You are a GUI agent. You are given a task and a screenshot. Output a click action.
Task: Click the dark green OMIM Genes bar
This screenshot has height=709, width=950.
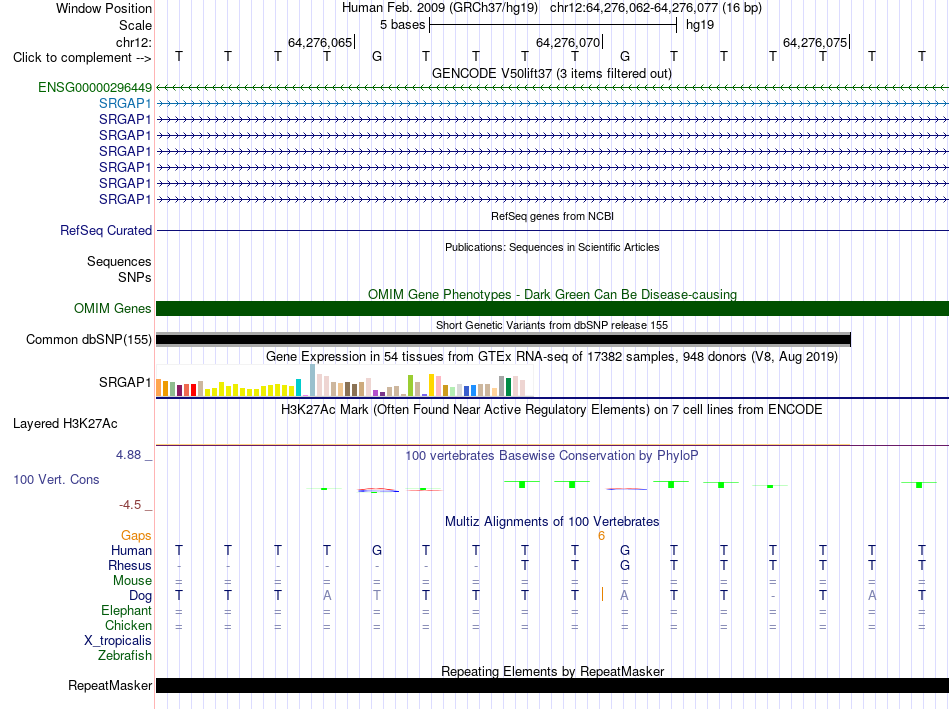[x=552, y=308]
